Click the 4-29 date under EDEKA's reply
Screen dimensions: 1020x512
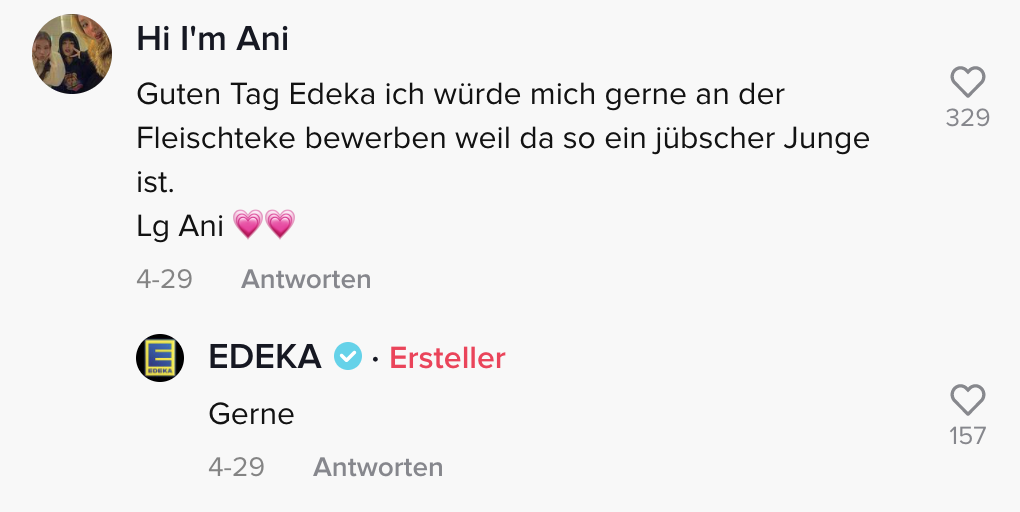[236, 467]
